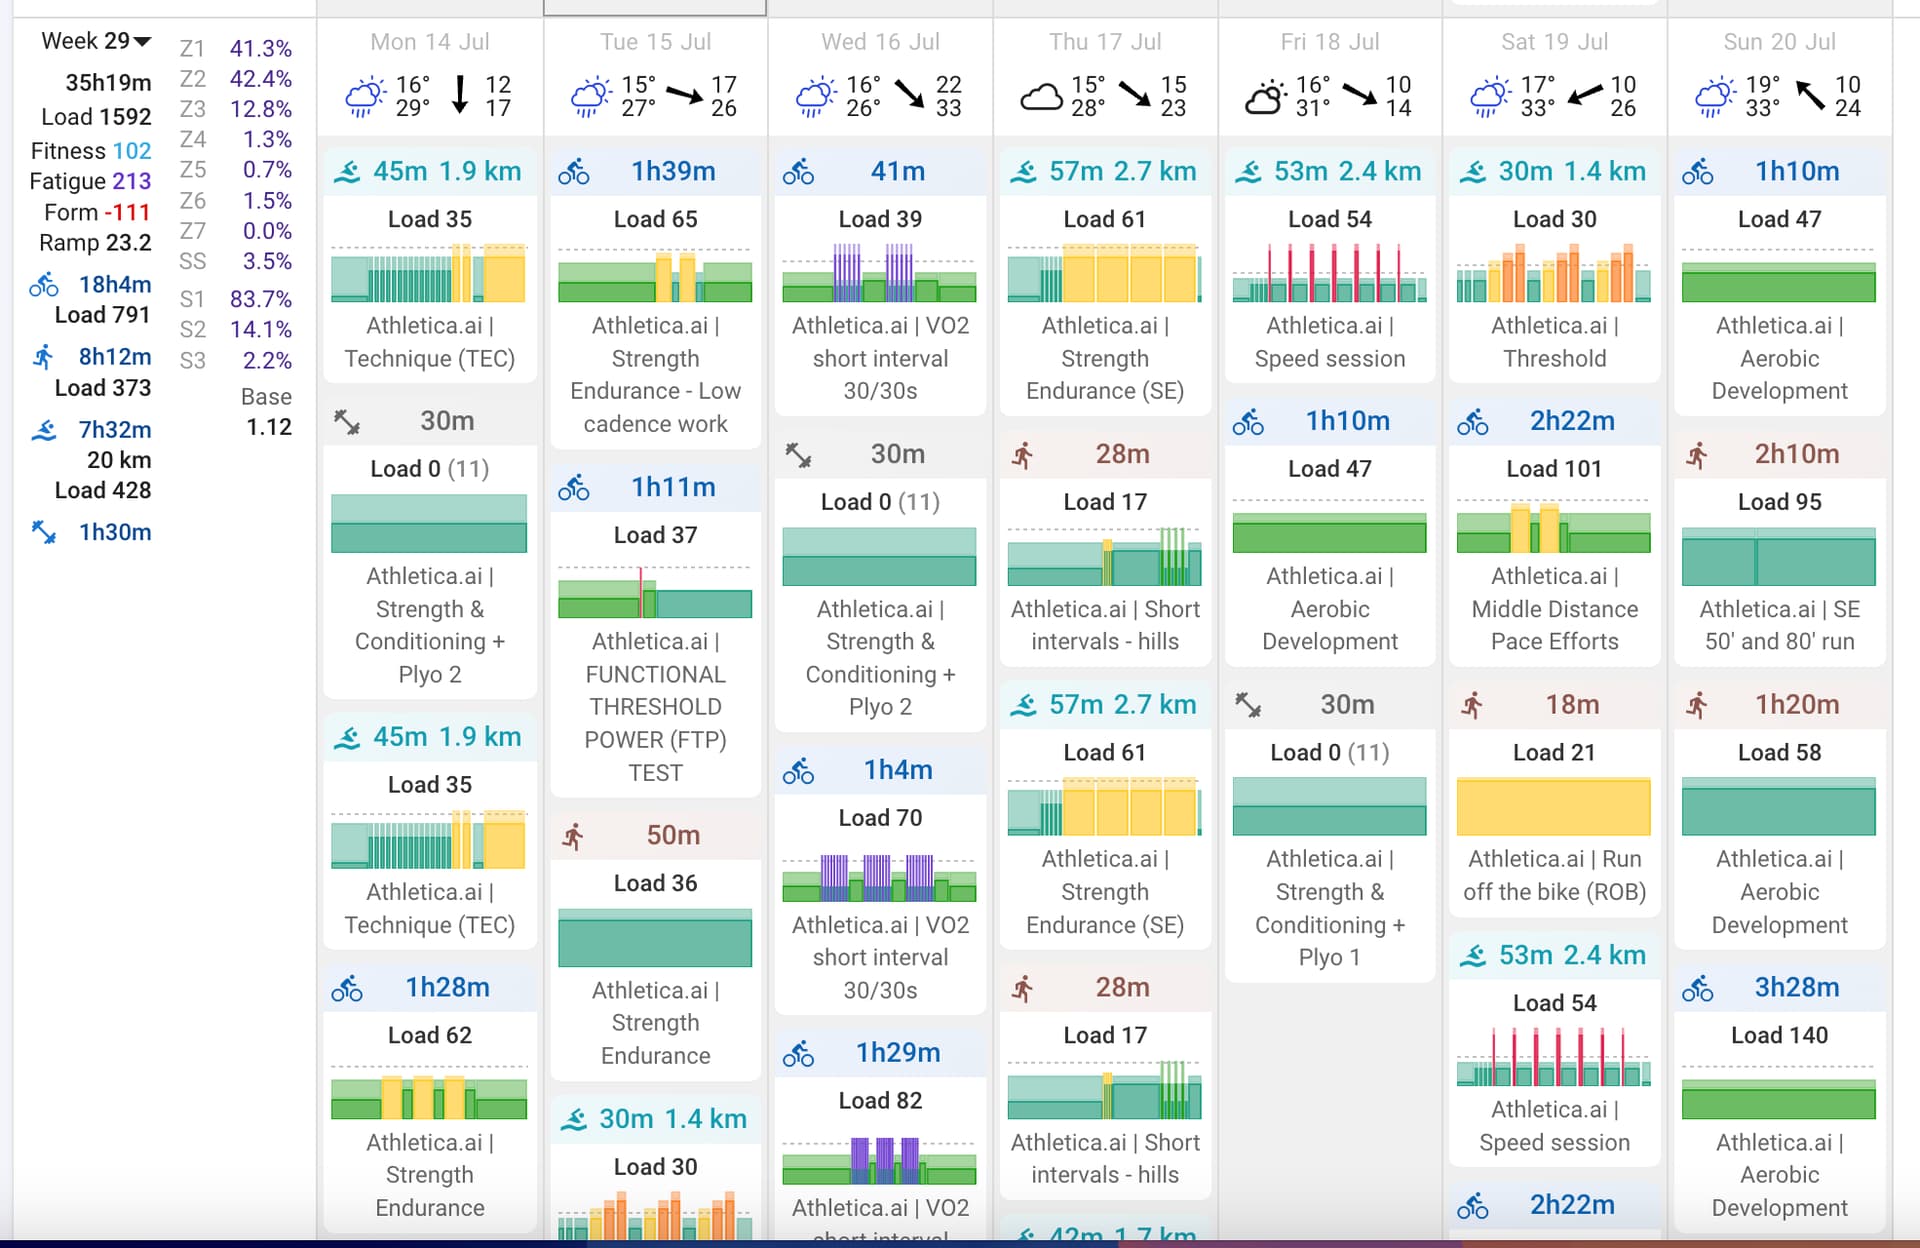Click weekly swim distance 20 km
The image size is (1920, 1248).
(119, 460)
